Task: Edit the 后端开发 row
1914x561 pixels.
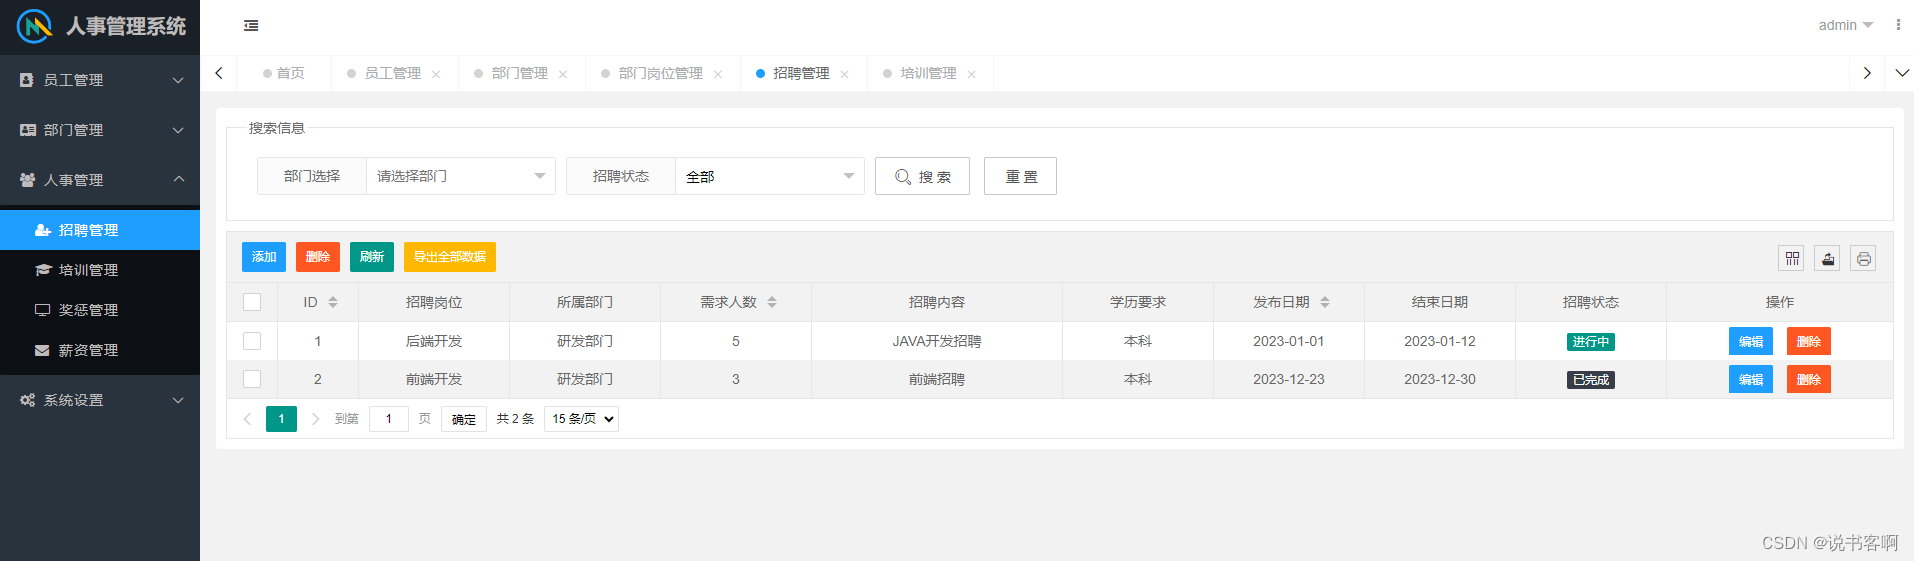Action: point(1751,341)
